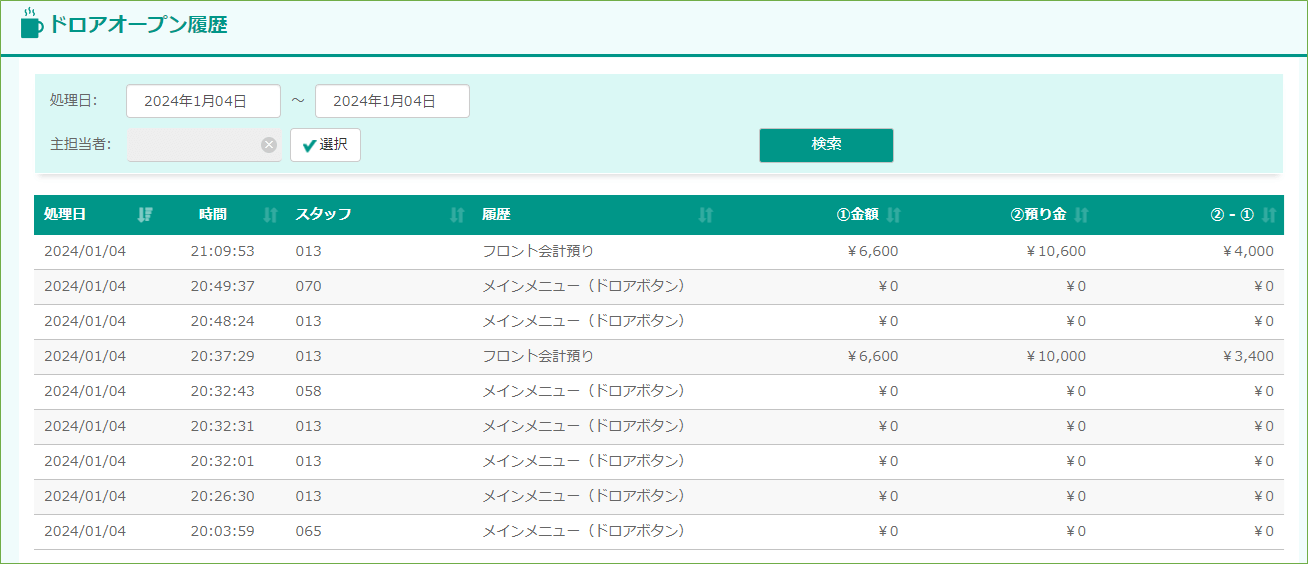
Task: Open the start date field 2024年1月04日
Action: coord(203,101)
